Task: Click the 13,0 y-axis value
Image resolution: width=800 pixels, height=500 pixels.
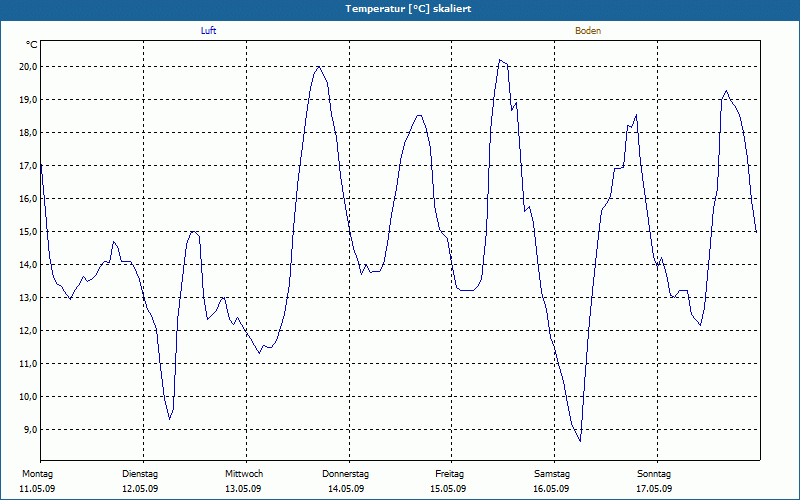Action: [28, 298]
